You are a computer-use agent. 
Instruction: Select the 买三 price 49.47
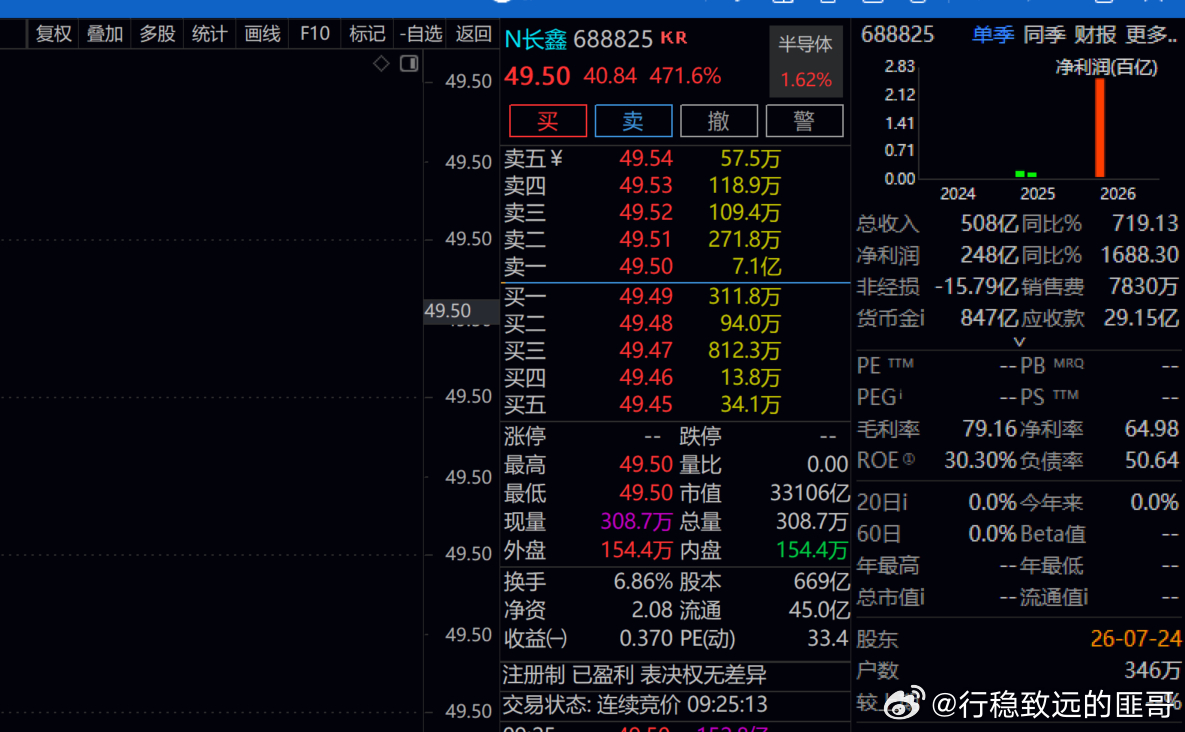coord(645,351)
